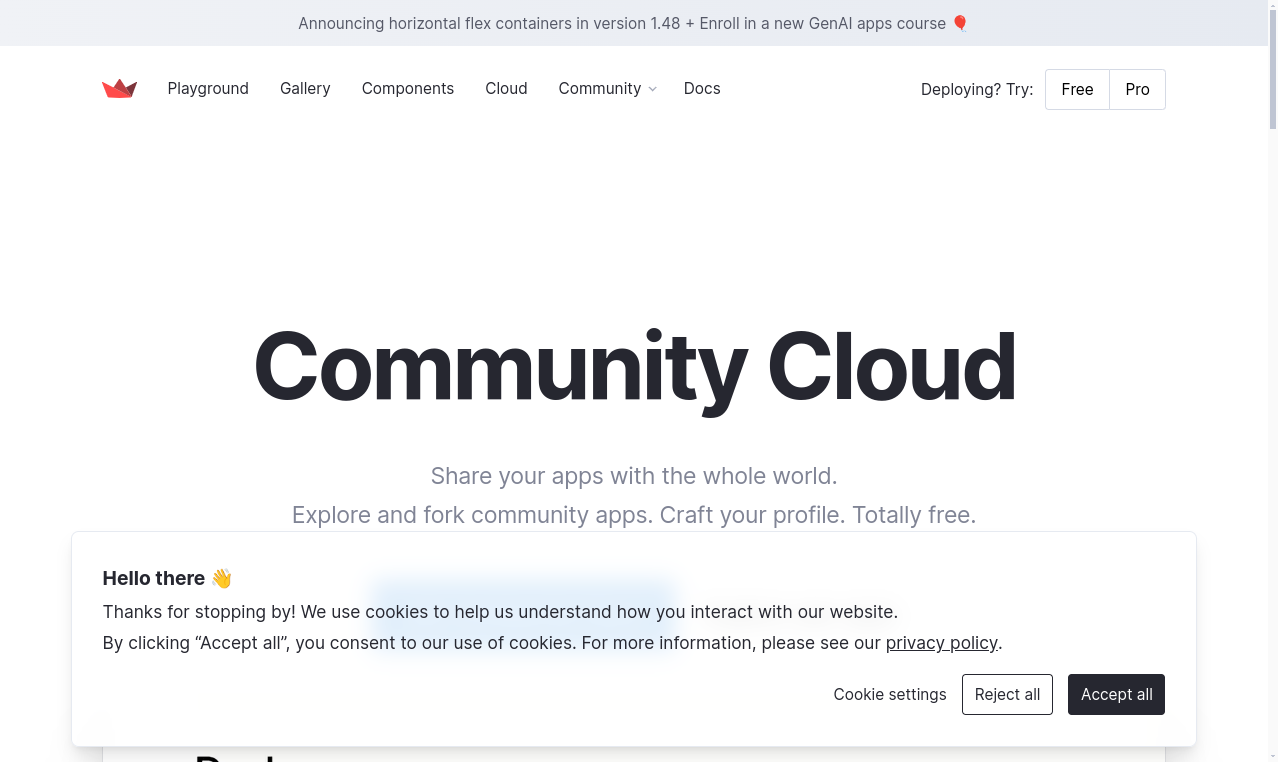Open the Community nav menu
This screenshot has width=1278, height=762.
599,89
